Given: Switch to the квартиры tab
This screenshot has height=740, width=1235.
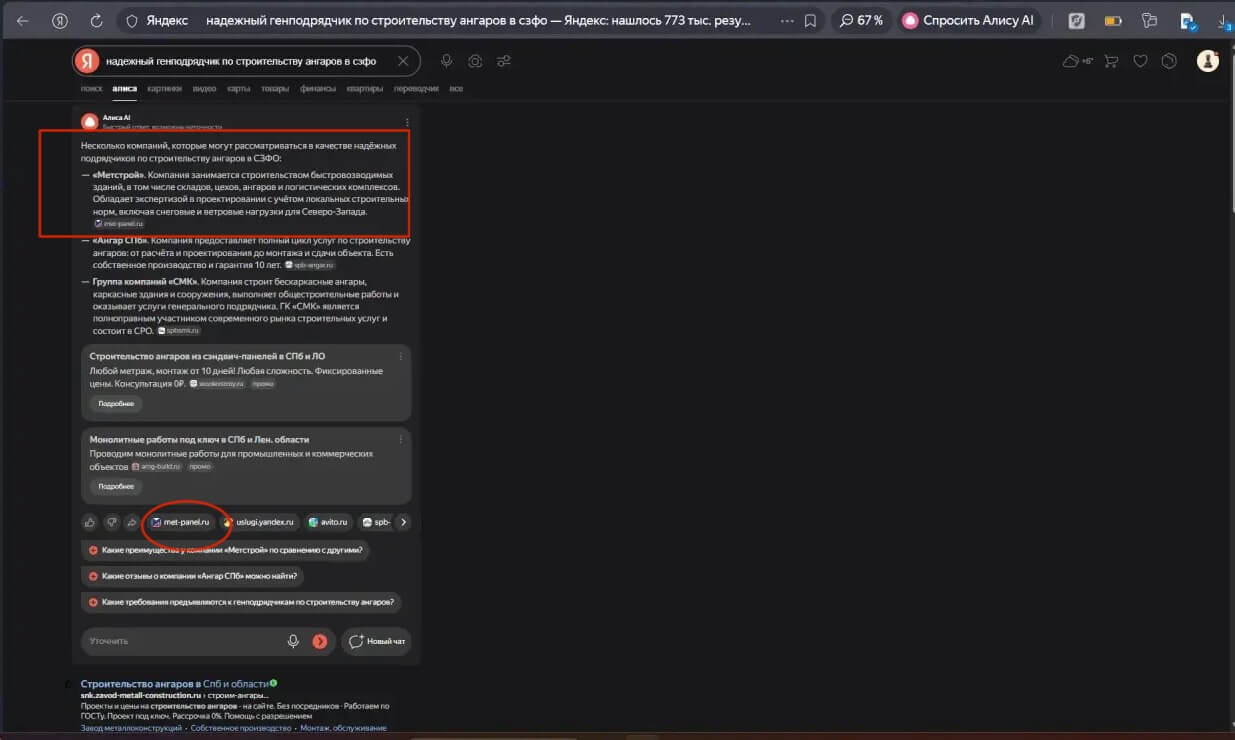Looking at the screenshot, I should coord(364,89).
